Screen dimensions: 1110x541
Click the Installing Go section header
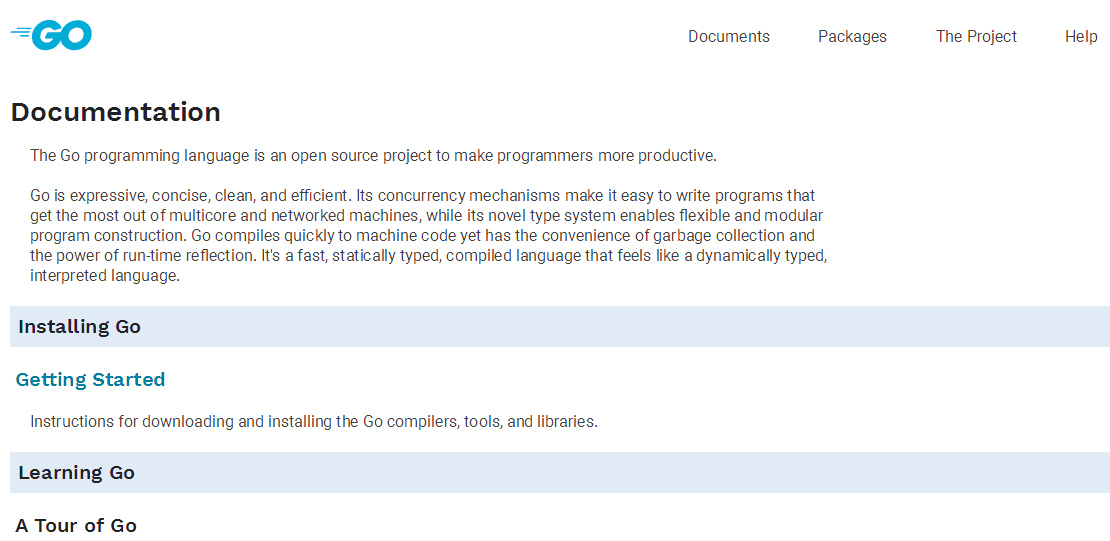(x=80, y=327)
